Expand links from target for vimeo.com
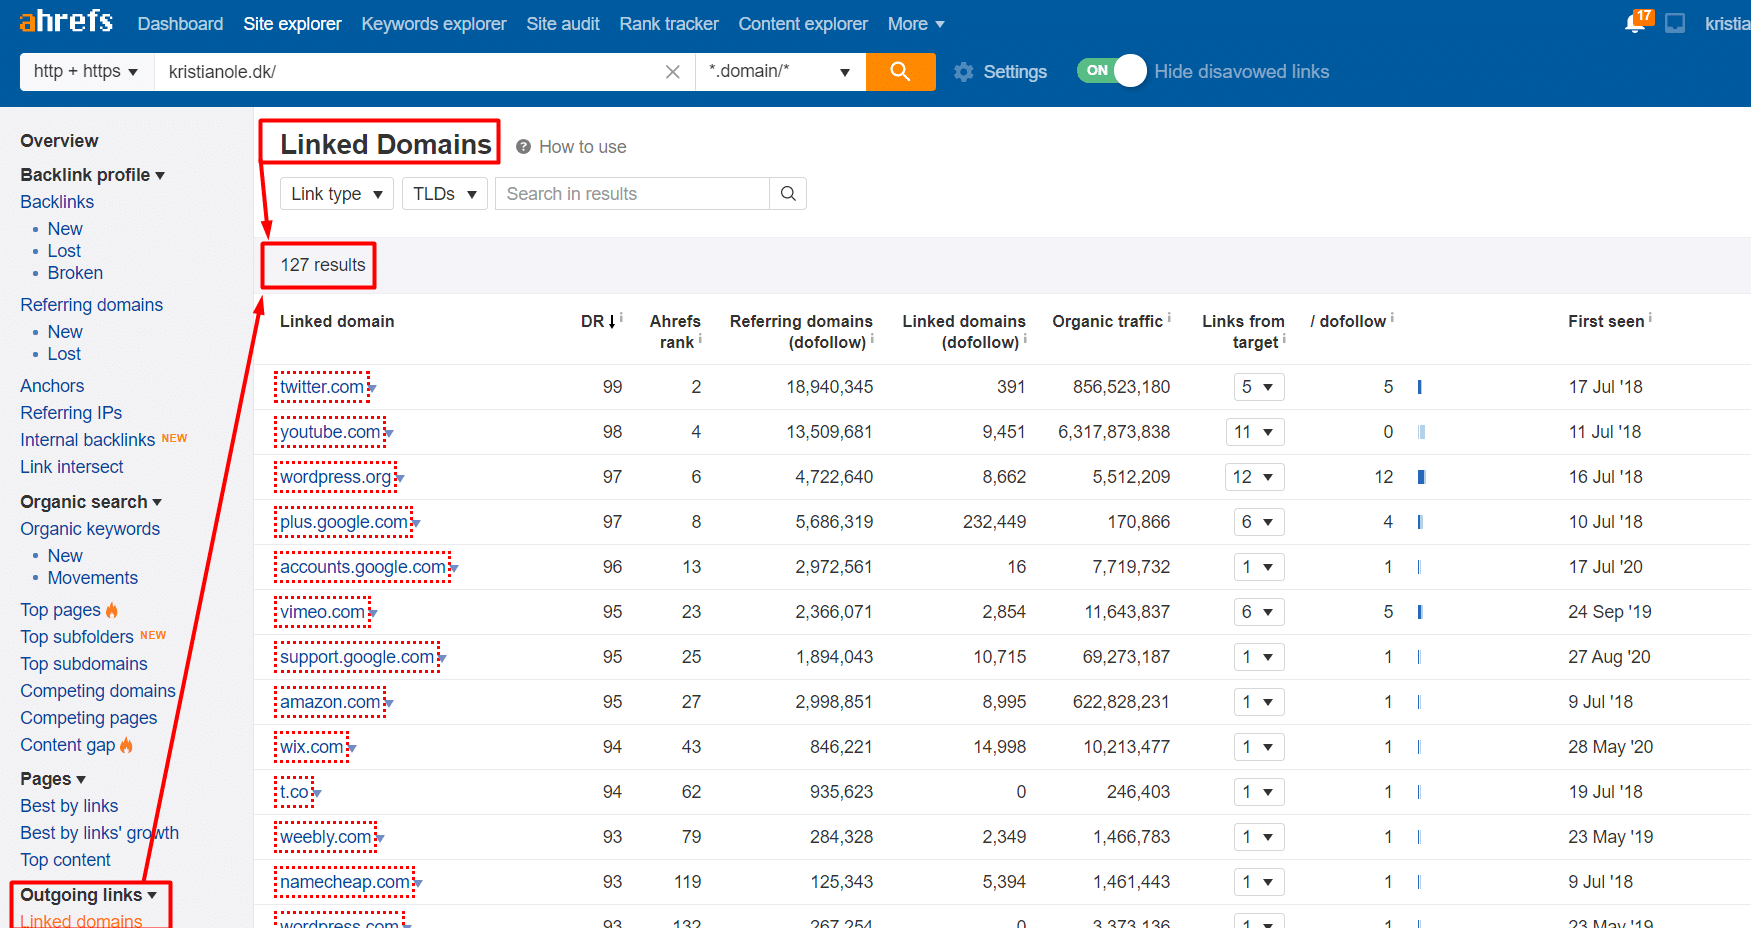Viewport: 1751px width, 928px height. [1259, 612]
